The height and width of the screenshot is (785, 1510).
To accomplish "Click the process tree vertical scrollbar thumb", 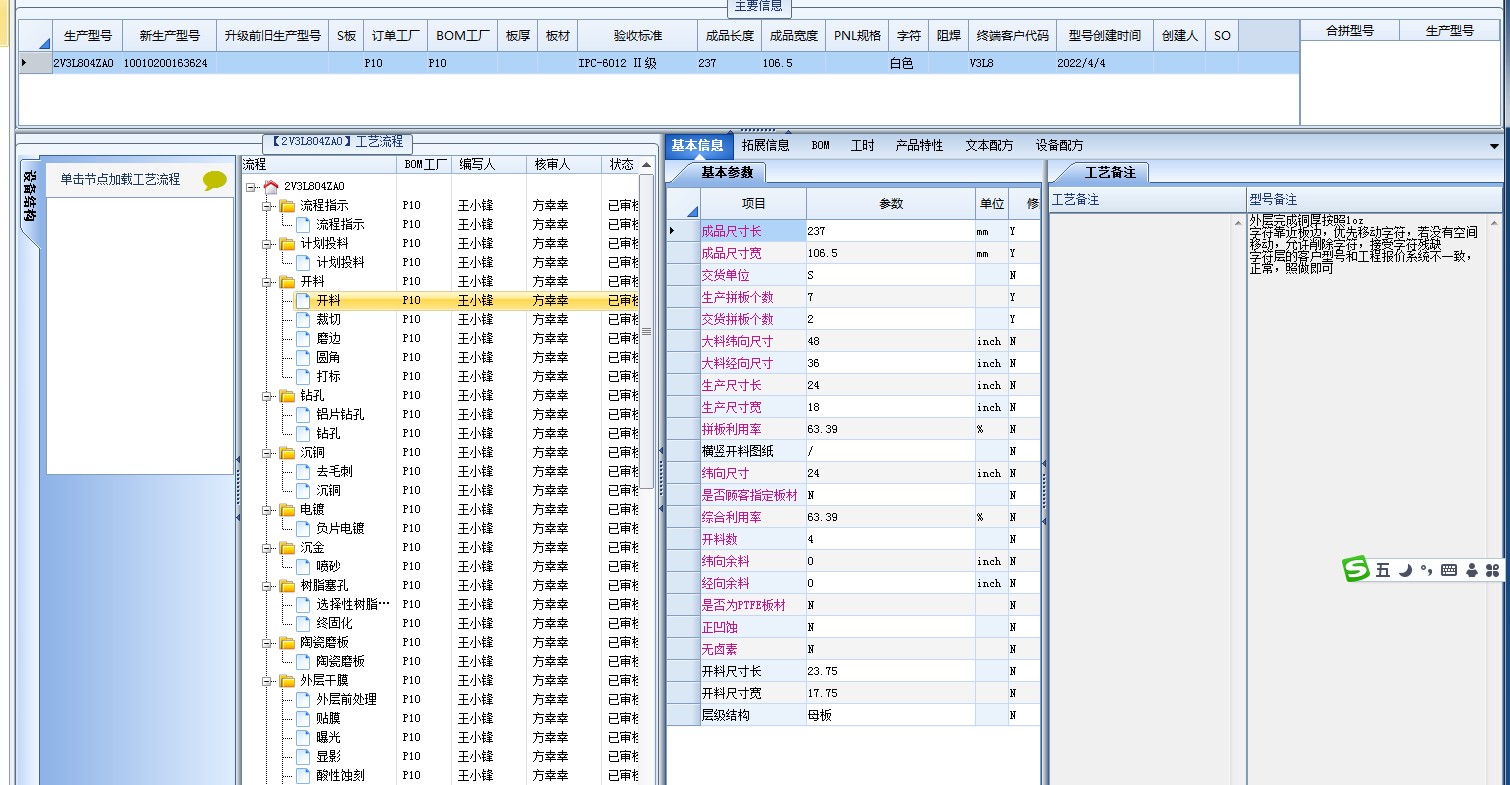I will (646, 331).
